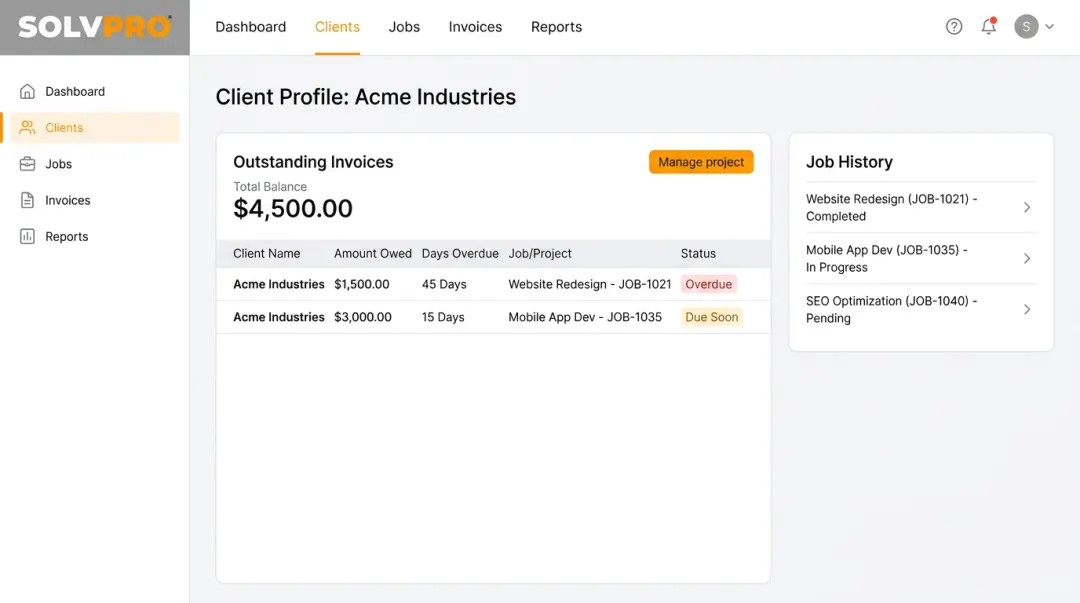Select Invoices label in the sidebar

[68, 200]
